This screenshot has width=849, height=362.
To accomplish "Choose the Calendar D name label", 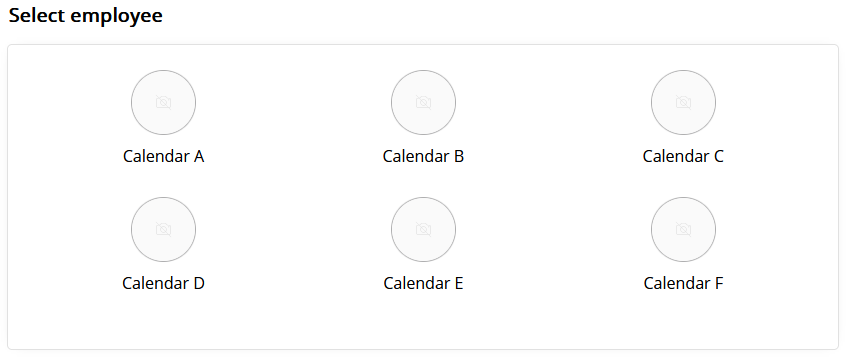I will point(164,284).
